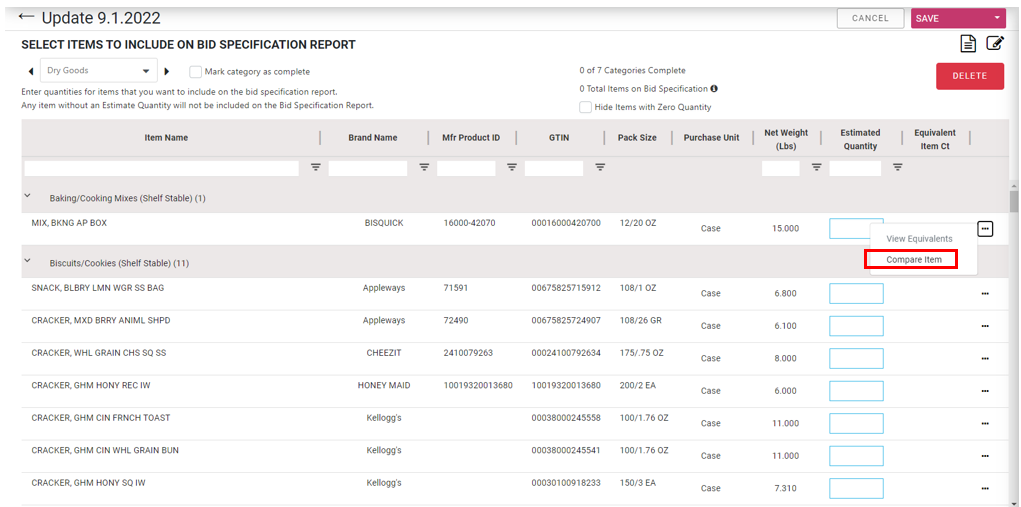Image resolution: width=1021 pixels, height=507 pixels.
Task: Click quantity field for HONEY MAID cracker
Action: (x=856, y=391)
